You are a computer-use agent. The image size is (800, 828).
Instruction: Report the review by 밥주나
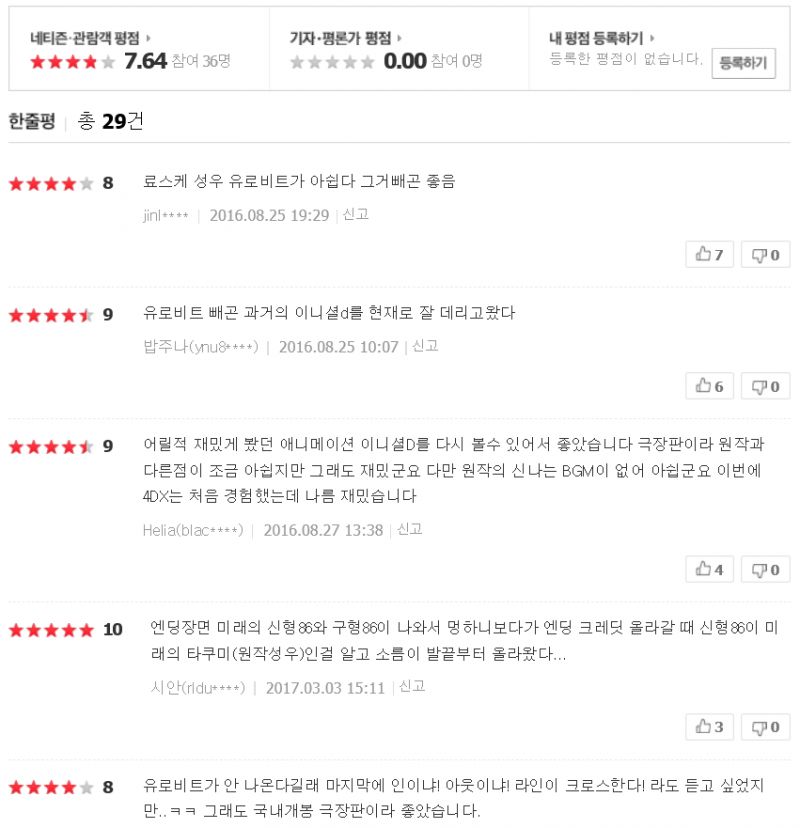pyautogui.click(x=426, y=346)
